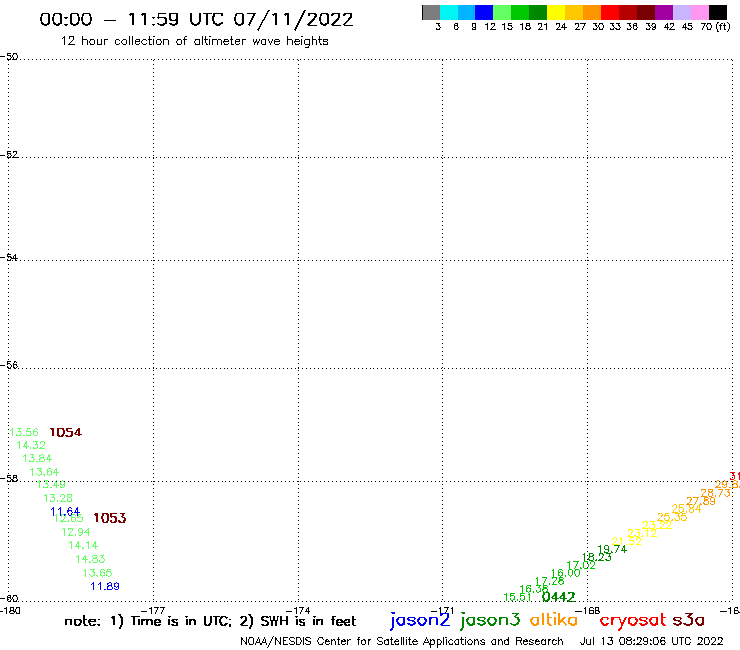Click the "cryosat" satellite legend label
The image size is (740, 650).
point(633,620)
